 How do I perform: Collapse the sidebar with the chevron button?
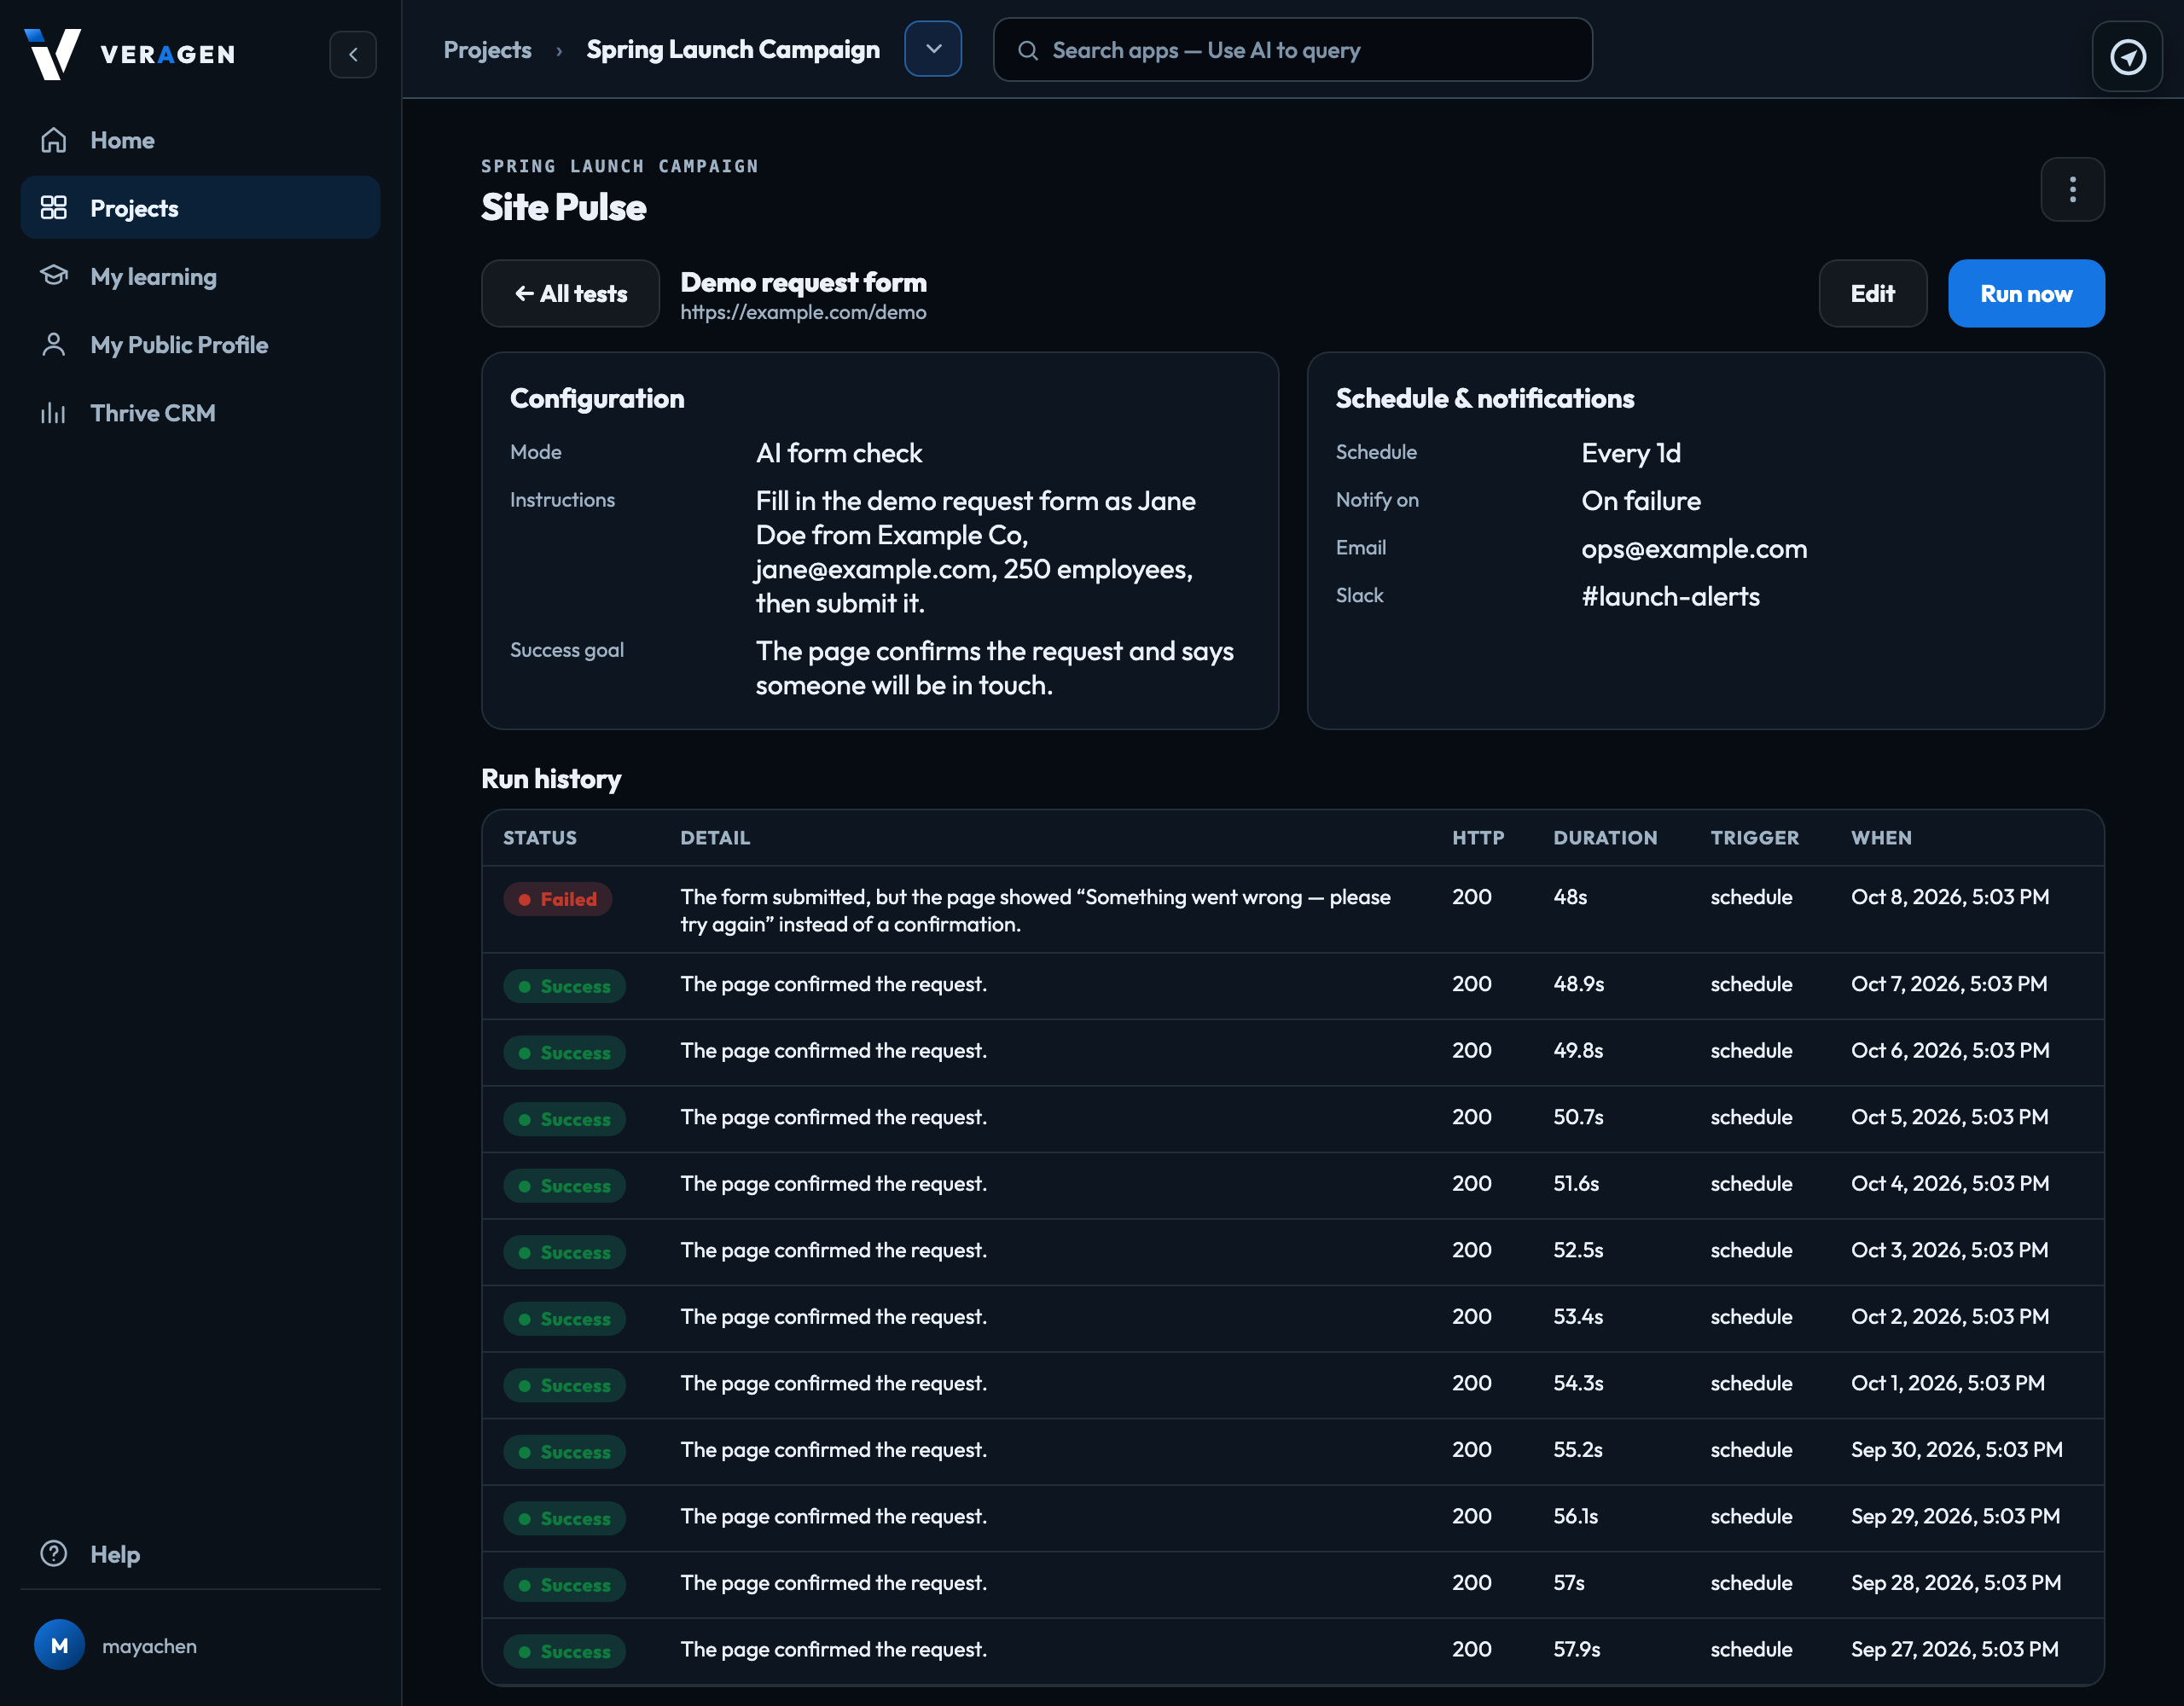coord(353,54)
